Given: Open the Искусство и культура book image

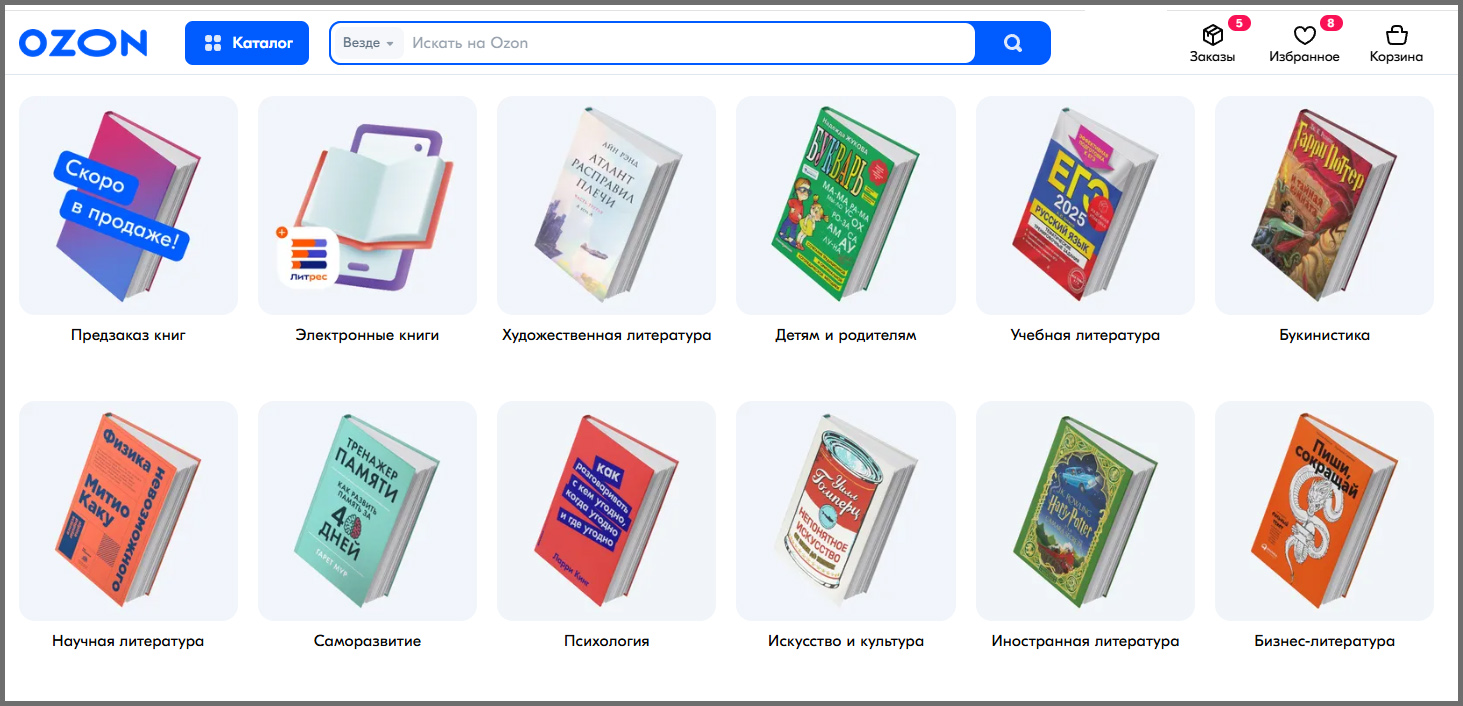Looking at the screenshot, I should [845, 511].
